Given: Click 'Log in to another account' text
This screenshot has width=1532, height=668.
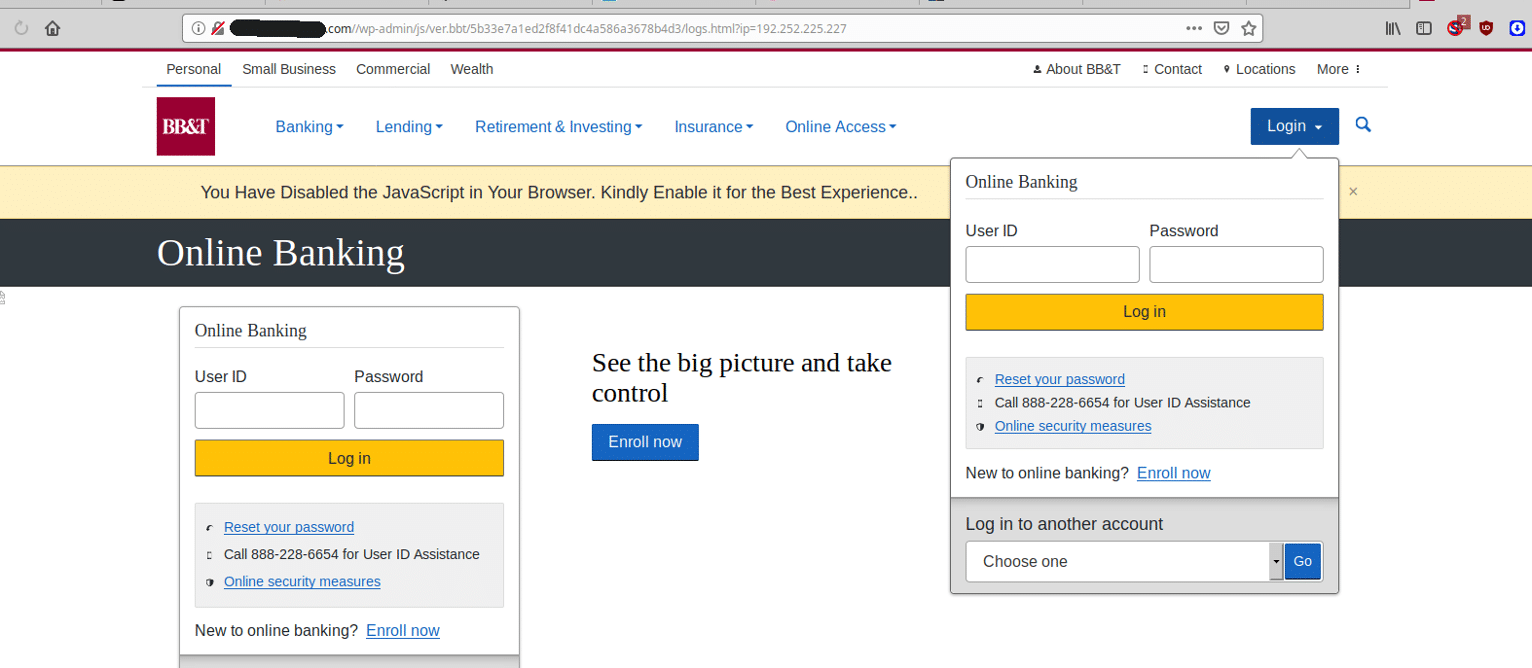Looking at the screenshot, I should [1064, 524].
